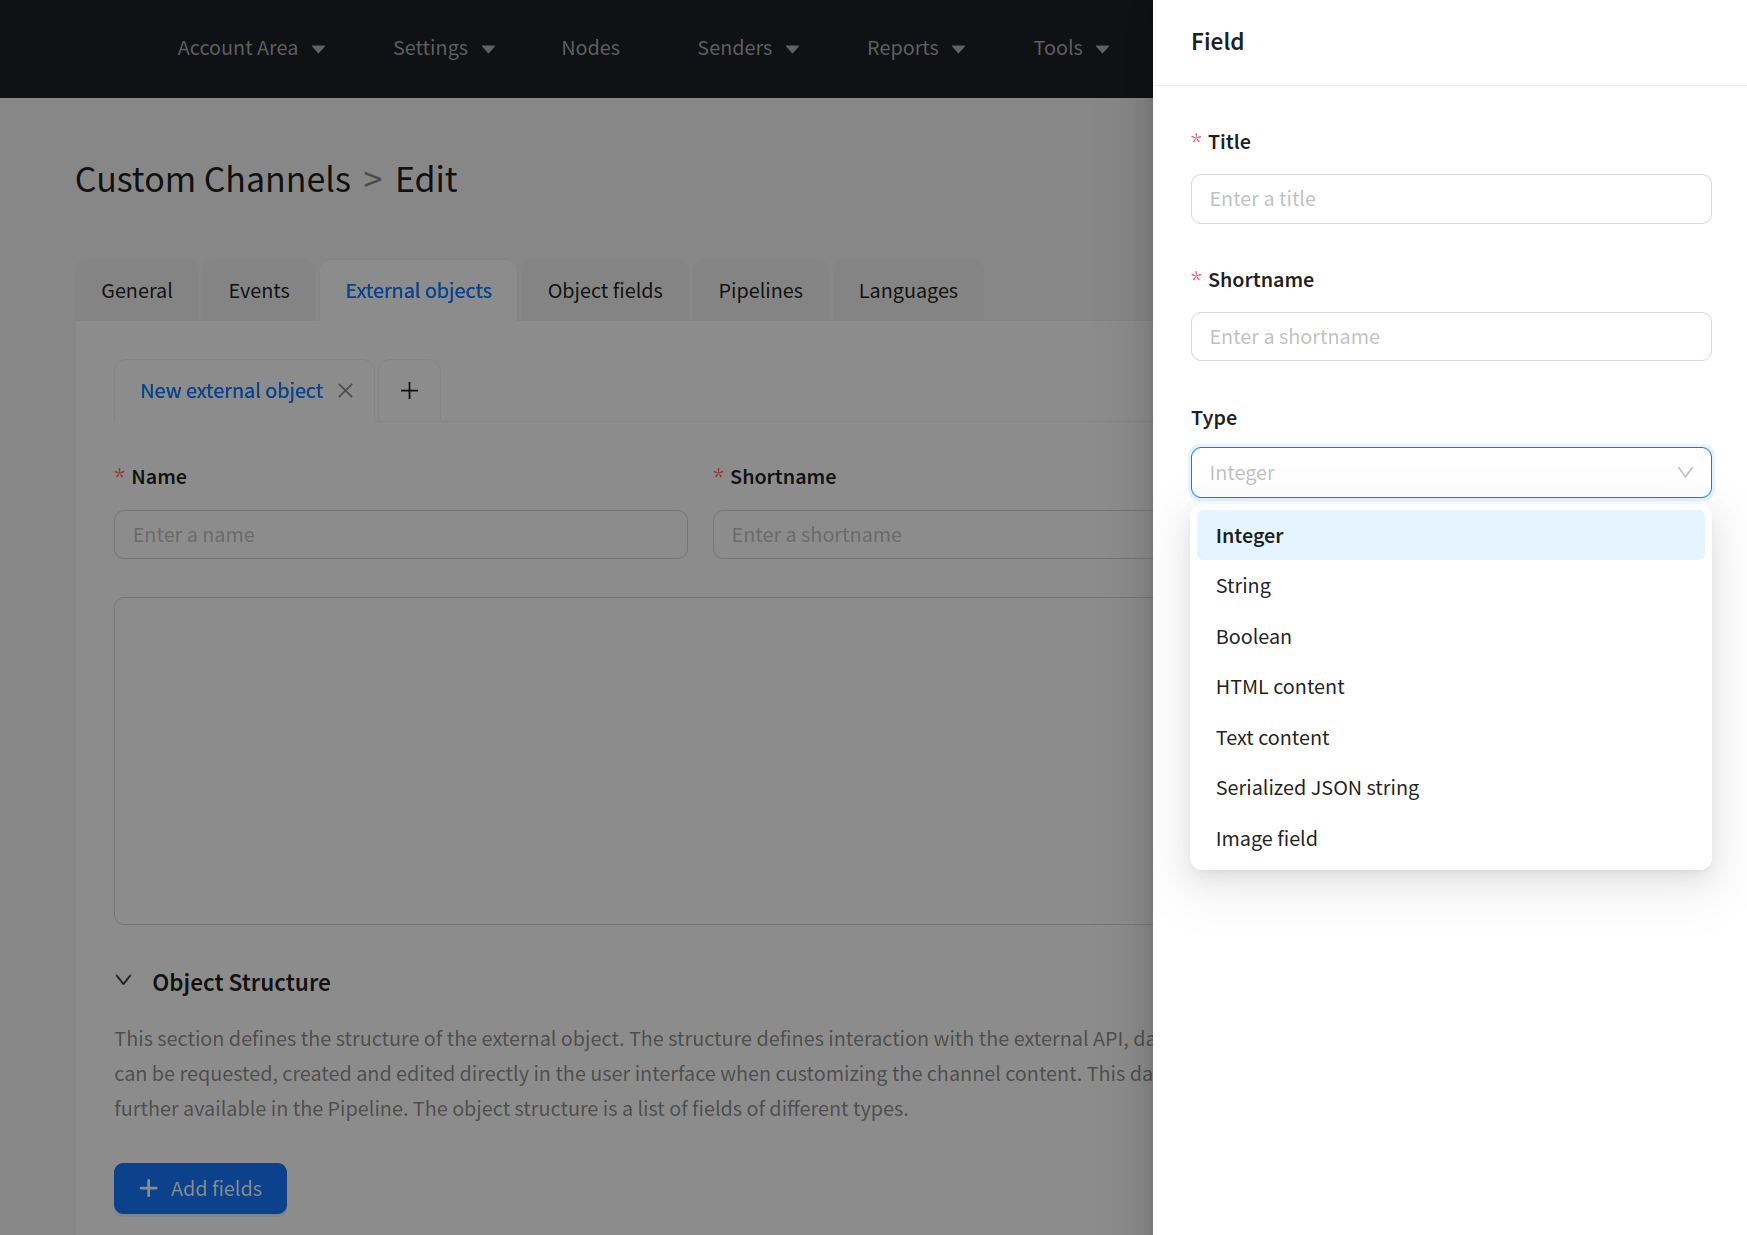This screenshot has width=1747, height=1235.
Task: Click the Custom Channels breadcrumb link
Action: [x=213, y=180]
